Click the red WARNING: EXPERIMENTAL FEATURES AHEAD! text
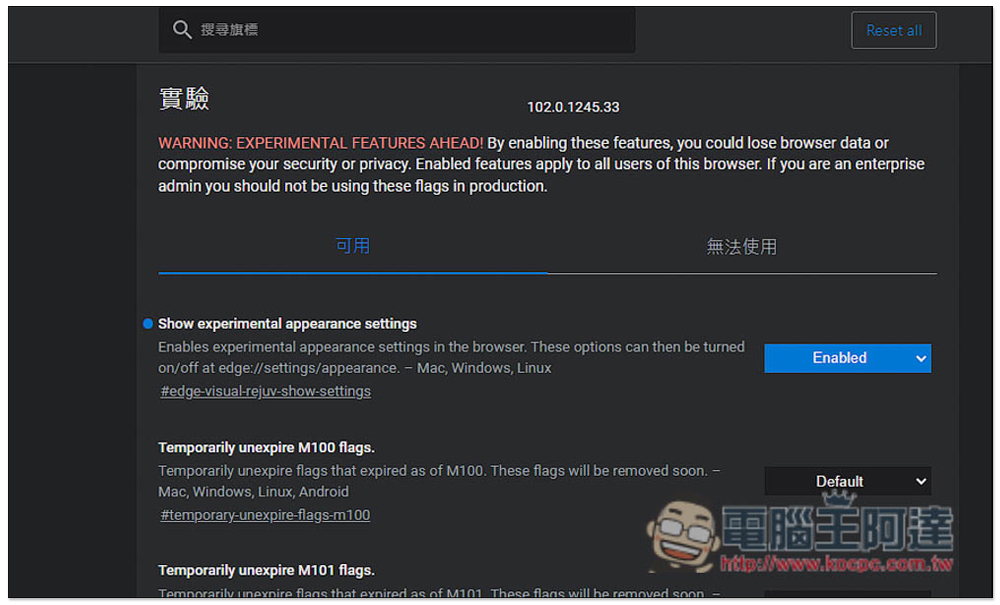The image size is (1000, 605). (x=321, y=143)
